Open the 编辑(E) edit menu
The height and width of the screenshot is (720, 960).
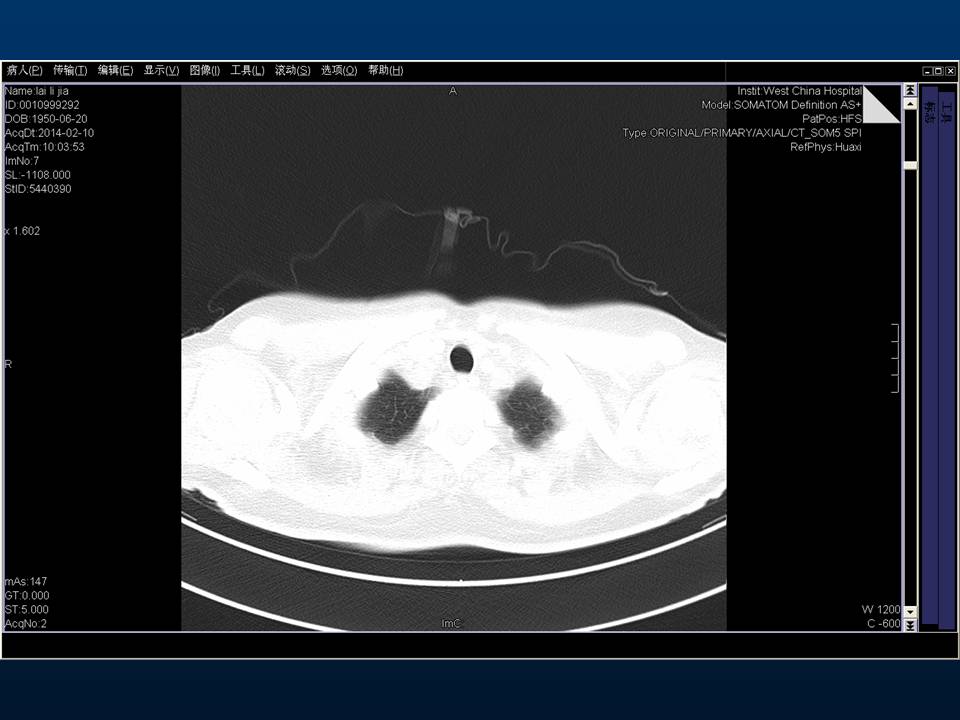(x=115, y=71)
